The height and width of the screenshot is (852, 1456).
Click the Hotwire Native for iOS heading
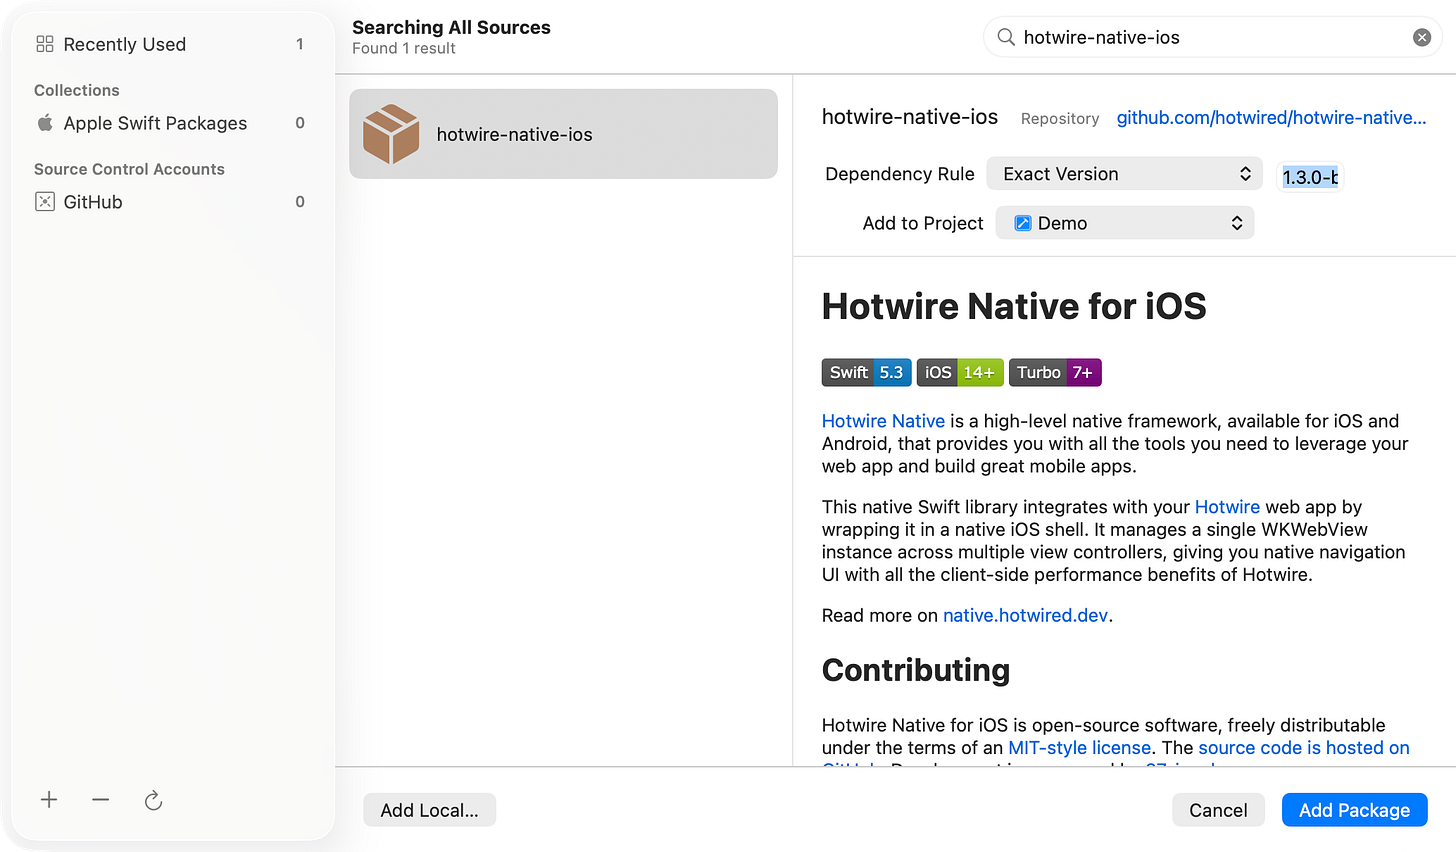point(1014,306)
